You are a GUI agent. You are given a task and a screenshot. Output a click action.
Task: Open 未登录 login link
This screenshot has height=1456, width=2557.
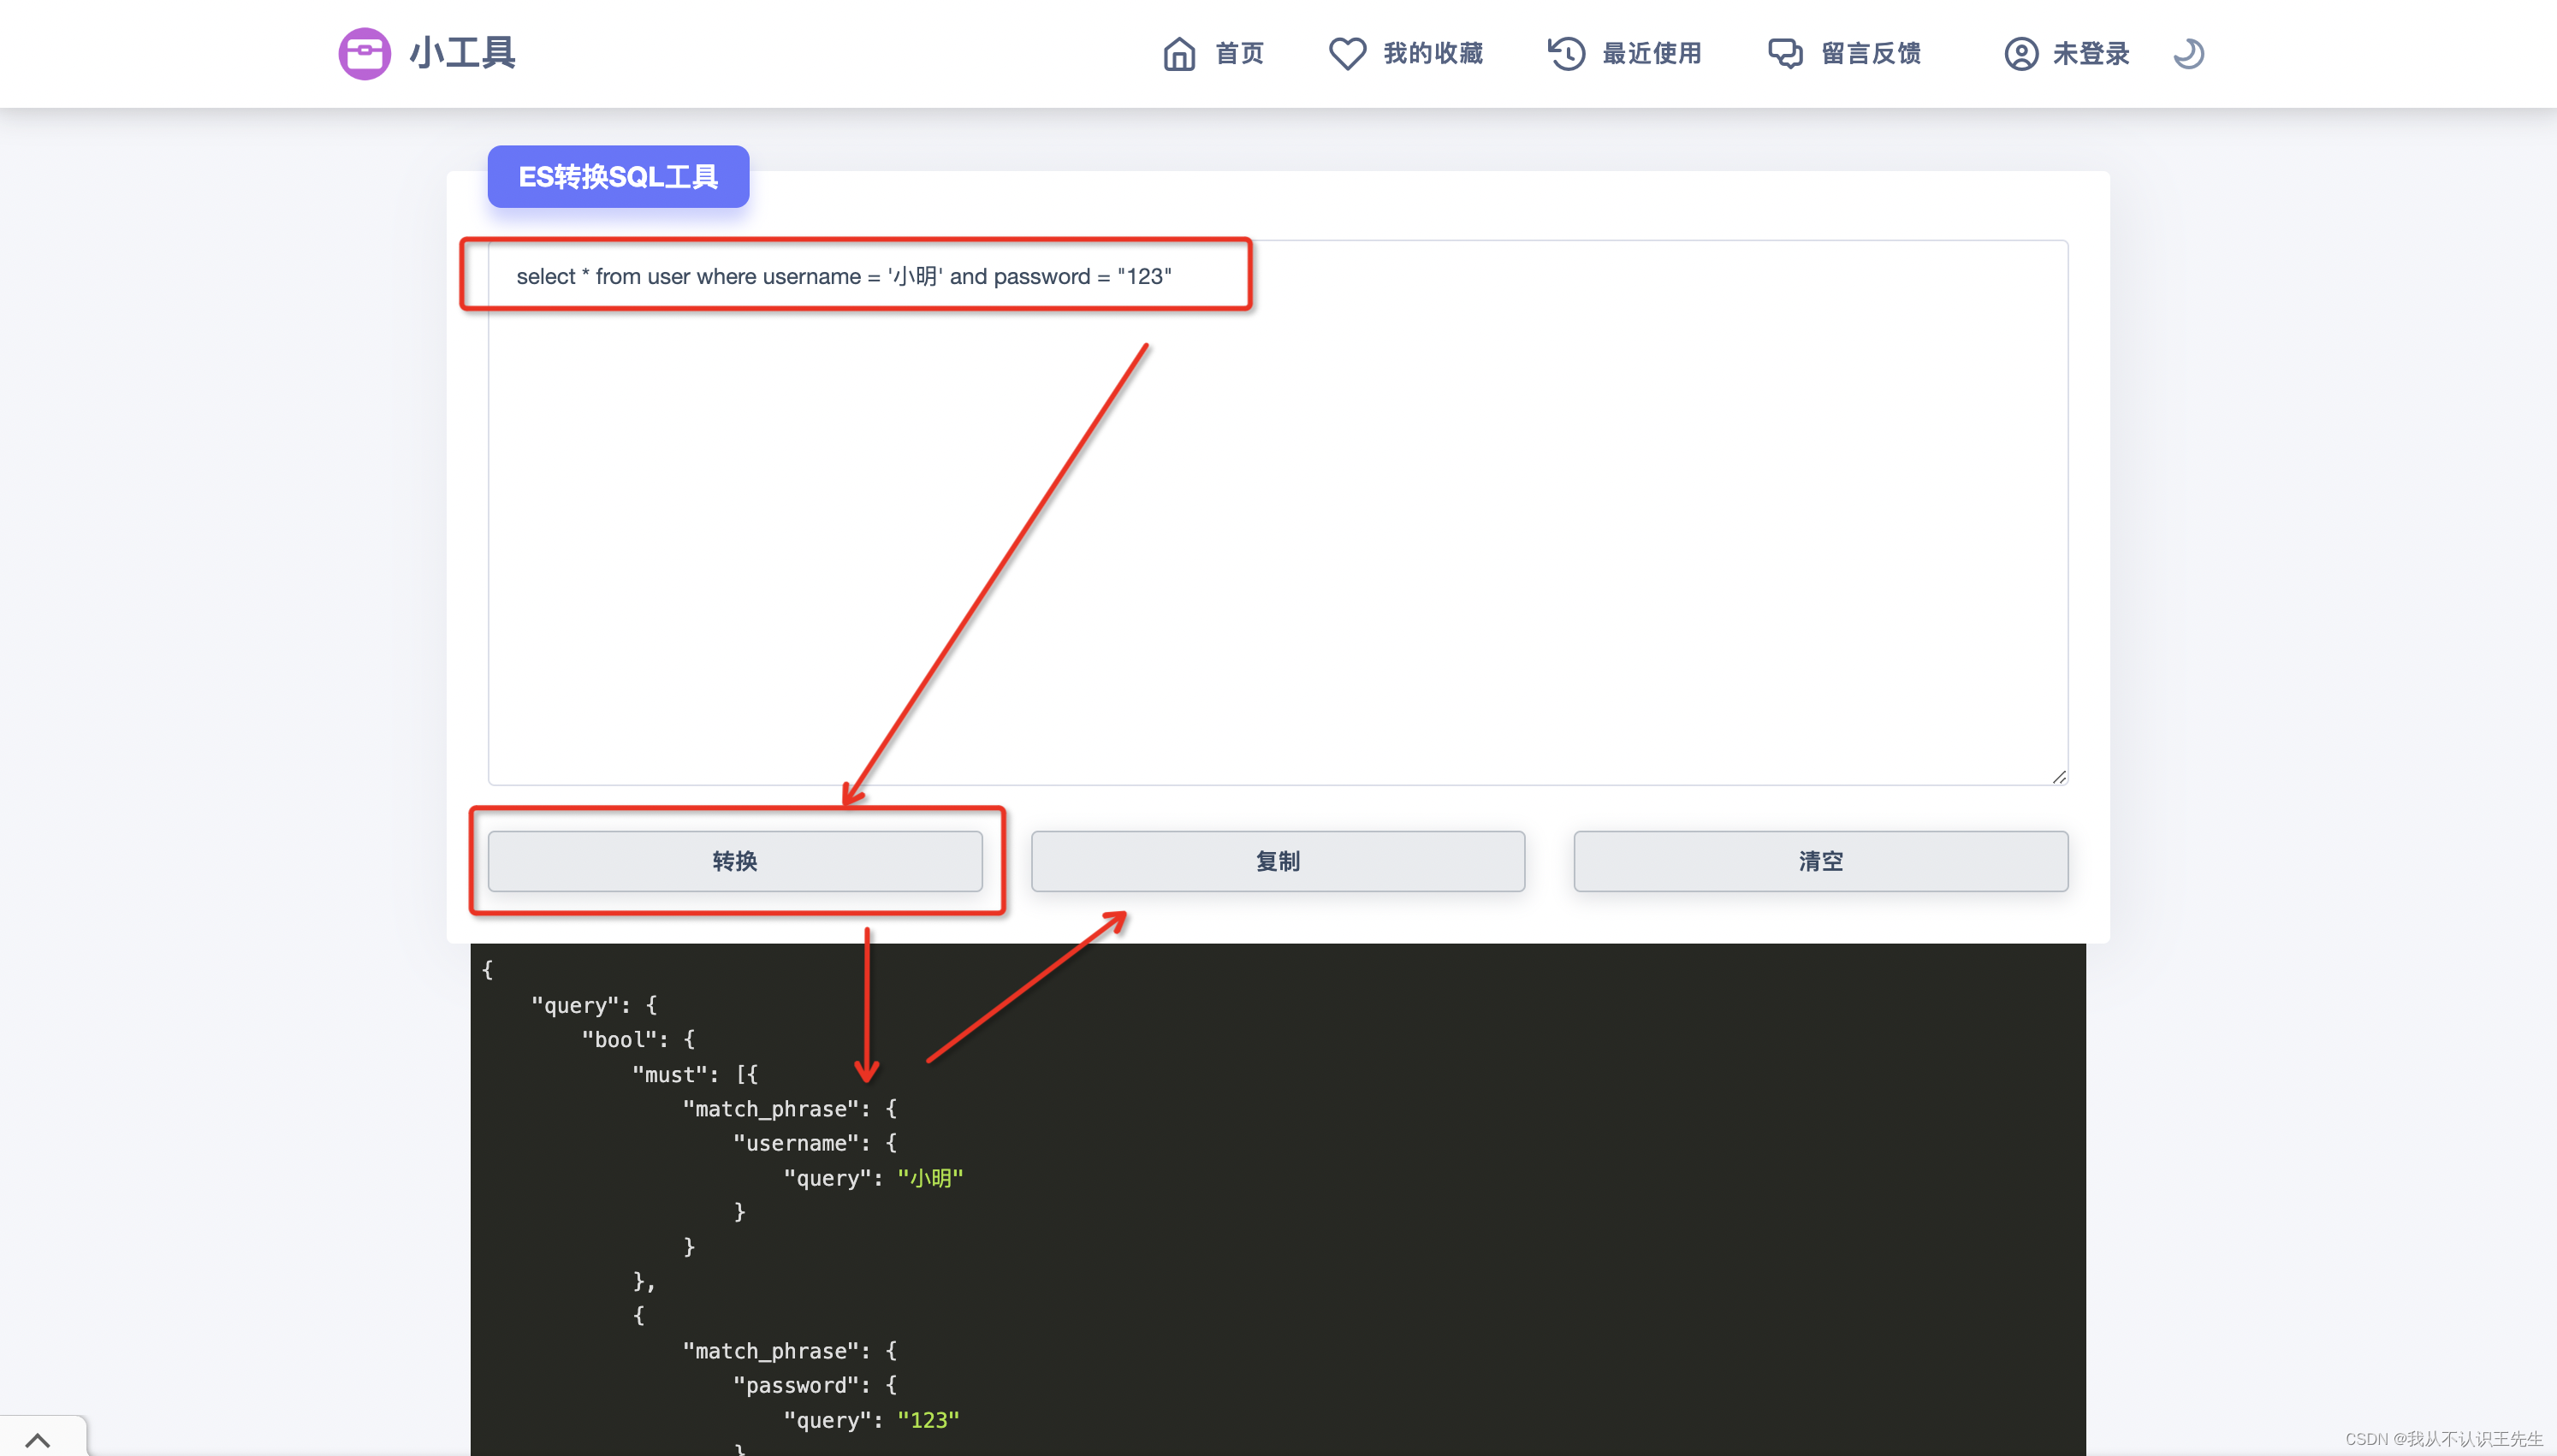coord(2091,53)
